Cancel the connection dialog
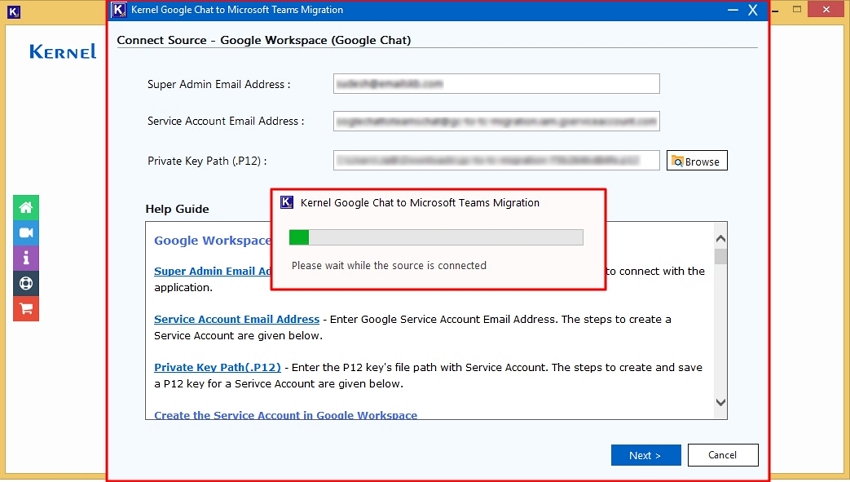Viewport: 850px width, 482px height. coord(723,455)
